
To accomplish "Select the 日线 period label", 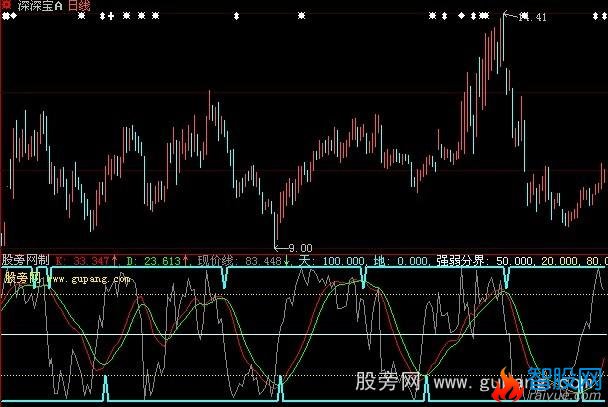I will pyautogui.click(x=79, y=5).
